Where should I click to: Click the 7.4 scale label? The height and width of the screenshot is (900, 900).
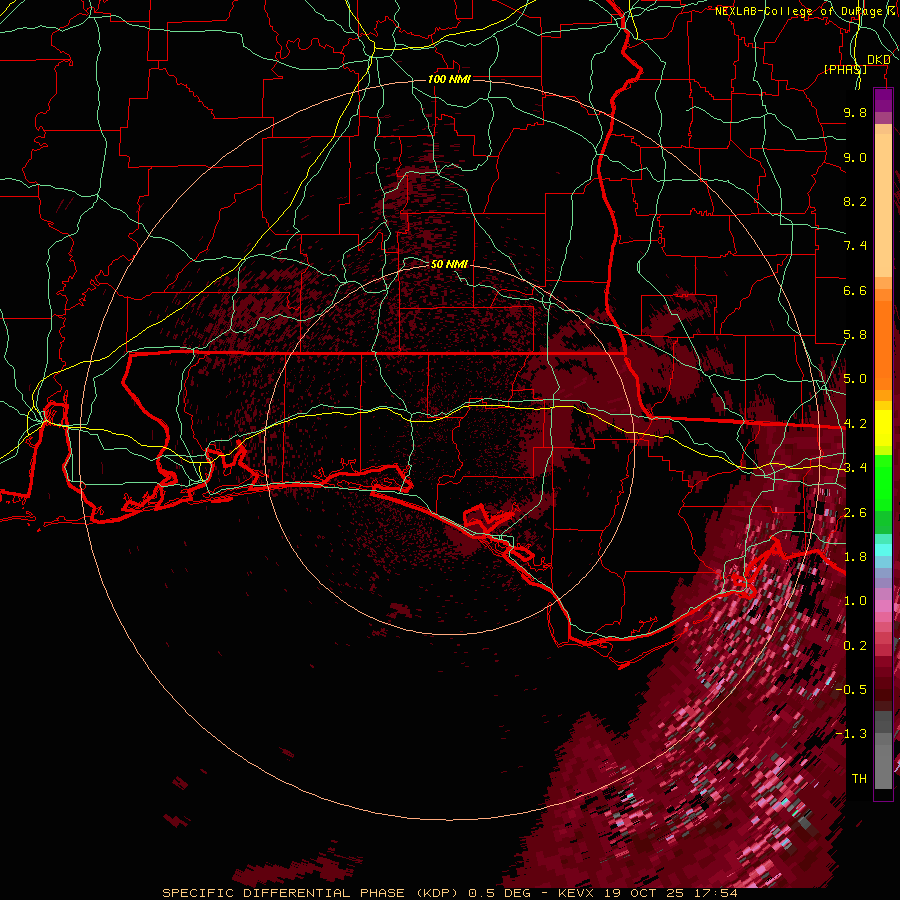855,246
